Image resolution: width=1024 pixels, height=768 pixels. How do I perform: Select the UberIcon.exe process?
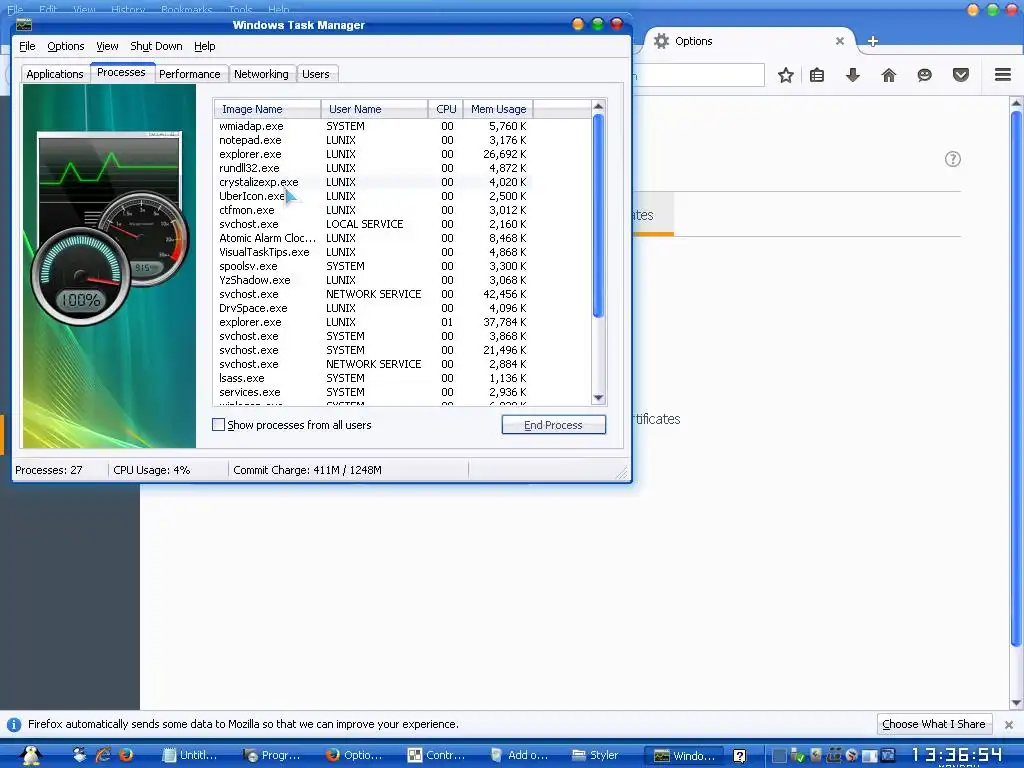click(x=372, y=196)
